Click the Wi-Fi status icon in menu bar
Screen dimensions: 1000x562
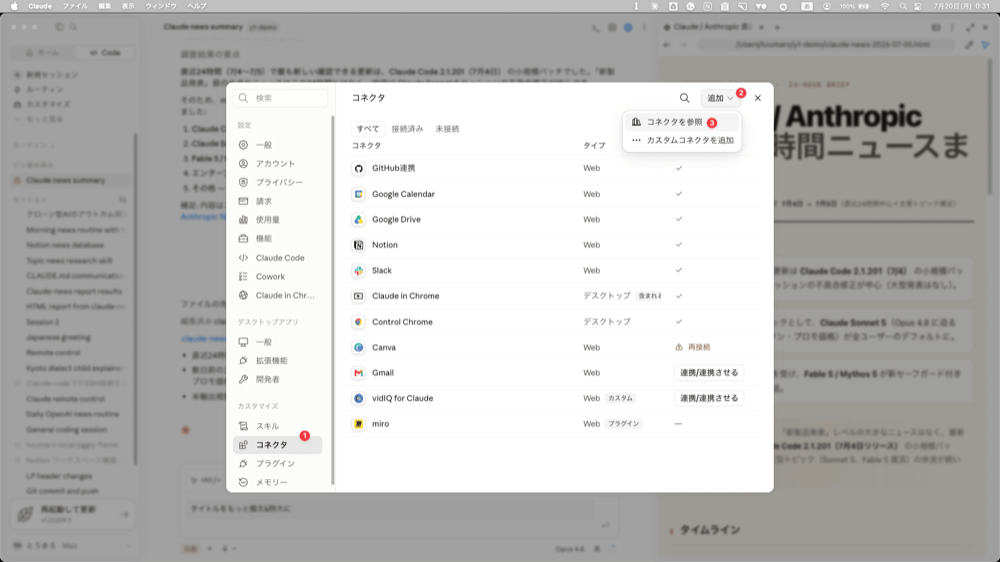point(885,6)
